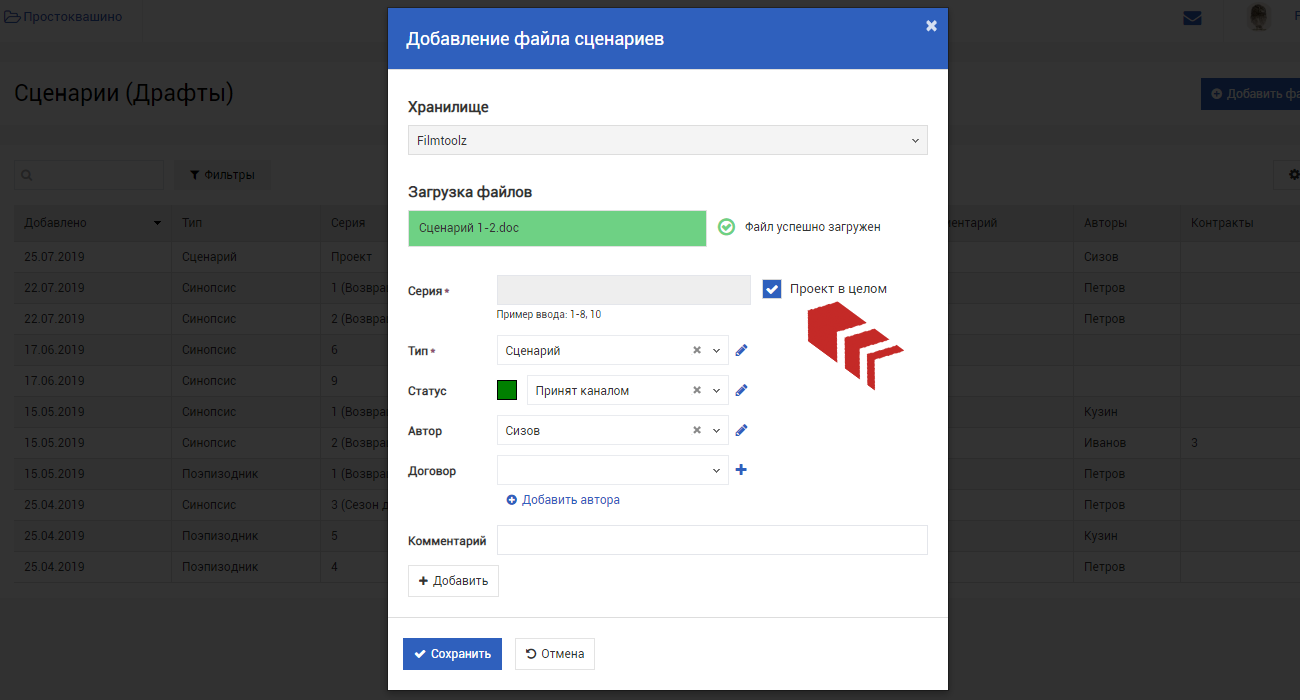Click the search field in background page
Viewport: 1300px width, 700px height.
point(89,175)
